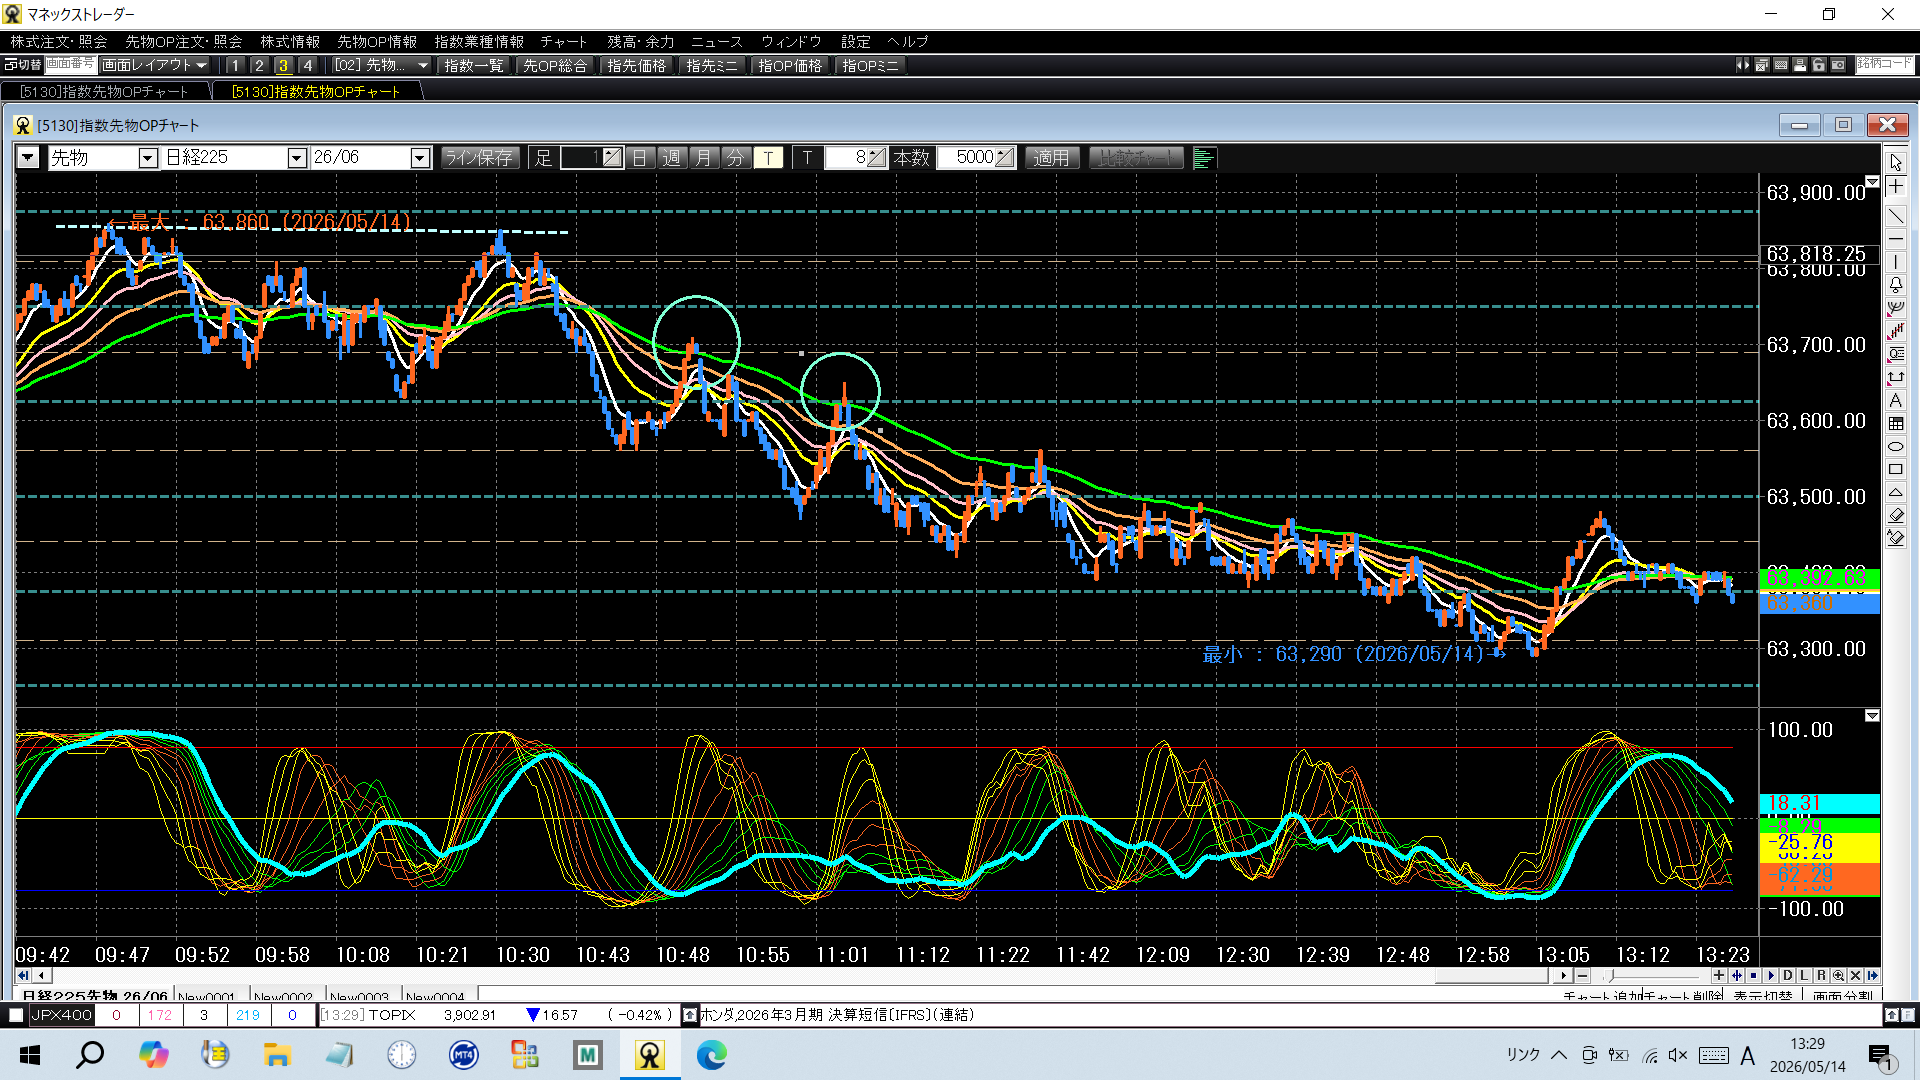Click the 本数 5000 bar count field
This screenshot has width=1920, height=1080.
[976, 158]
